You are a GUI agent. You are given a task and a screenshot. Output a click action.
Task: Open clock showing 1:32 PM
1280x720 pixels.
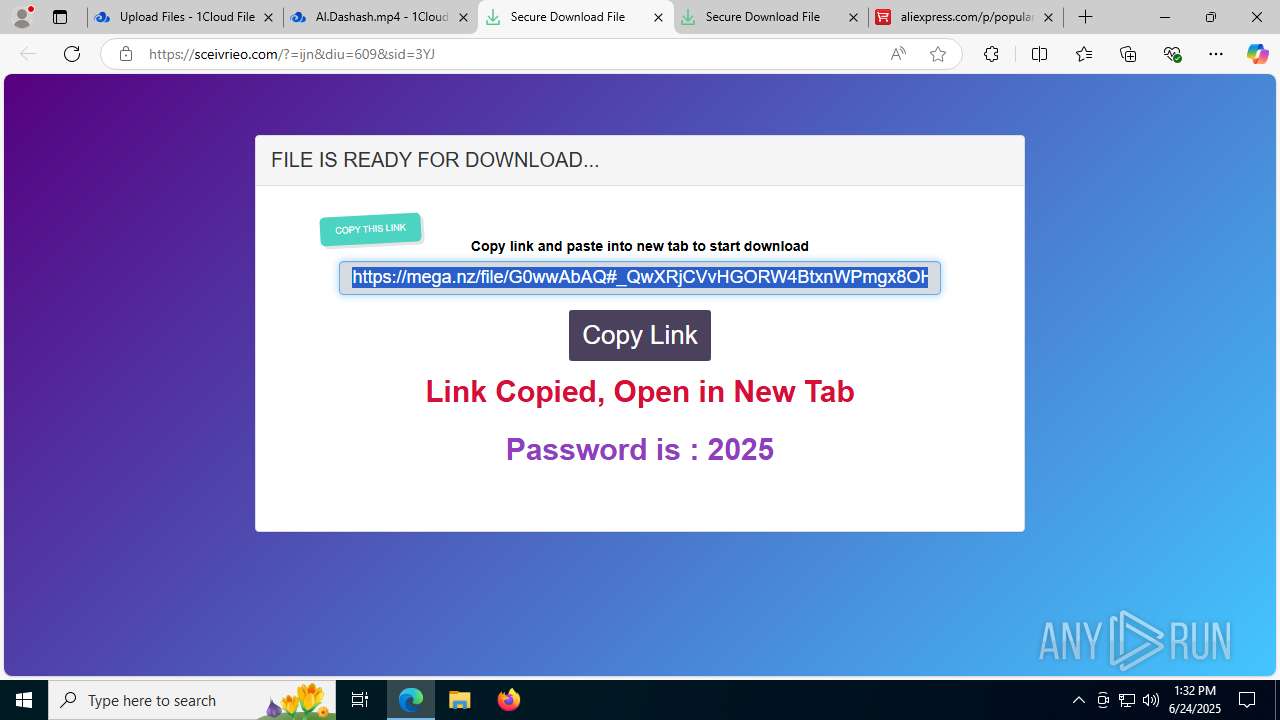coord(1196,700)
